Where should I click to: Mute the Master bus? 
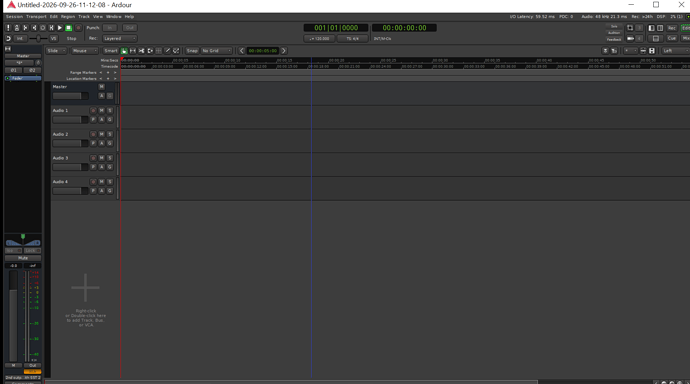pyautogui.click(x=102, y=87)
